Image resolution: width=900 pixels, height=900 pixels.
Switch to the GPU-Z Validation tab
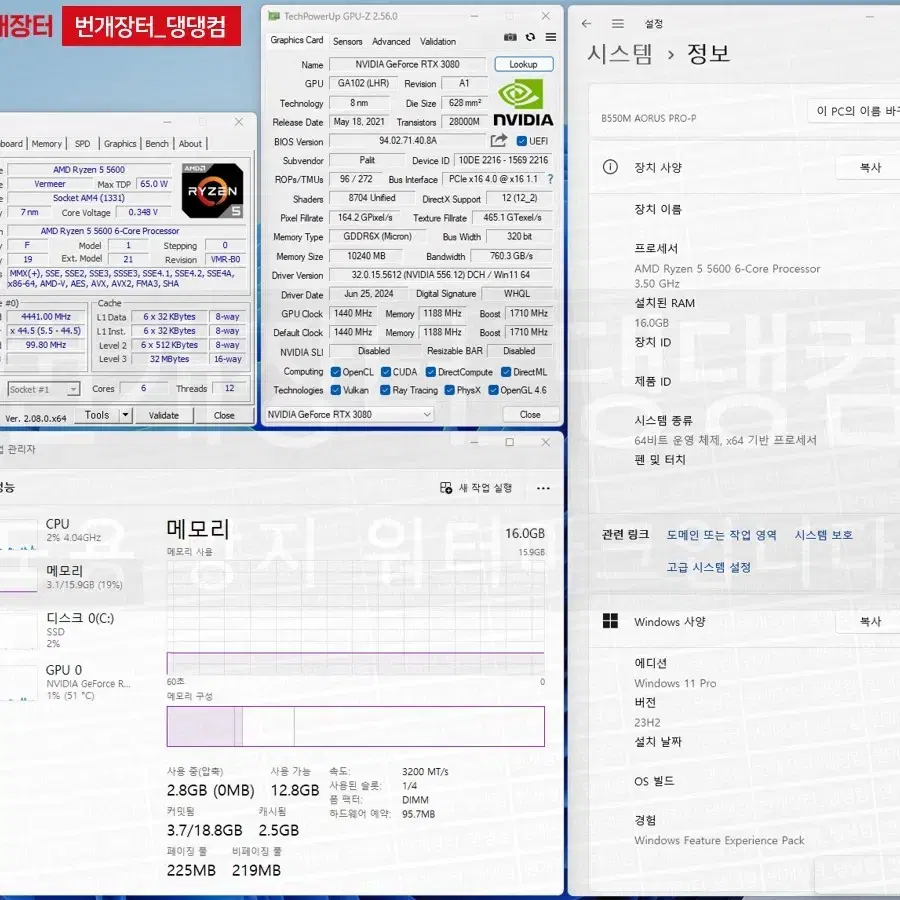click(437, 41)
